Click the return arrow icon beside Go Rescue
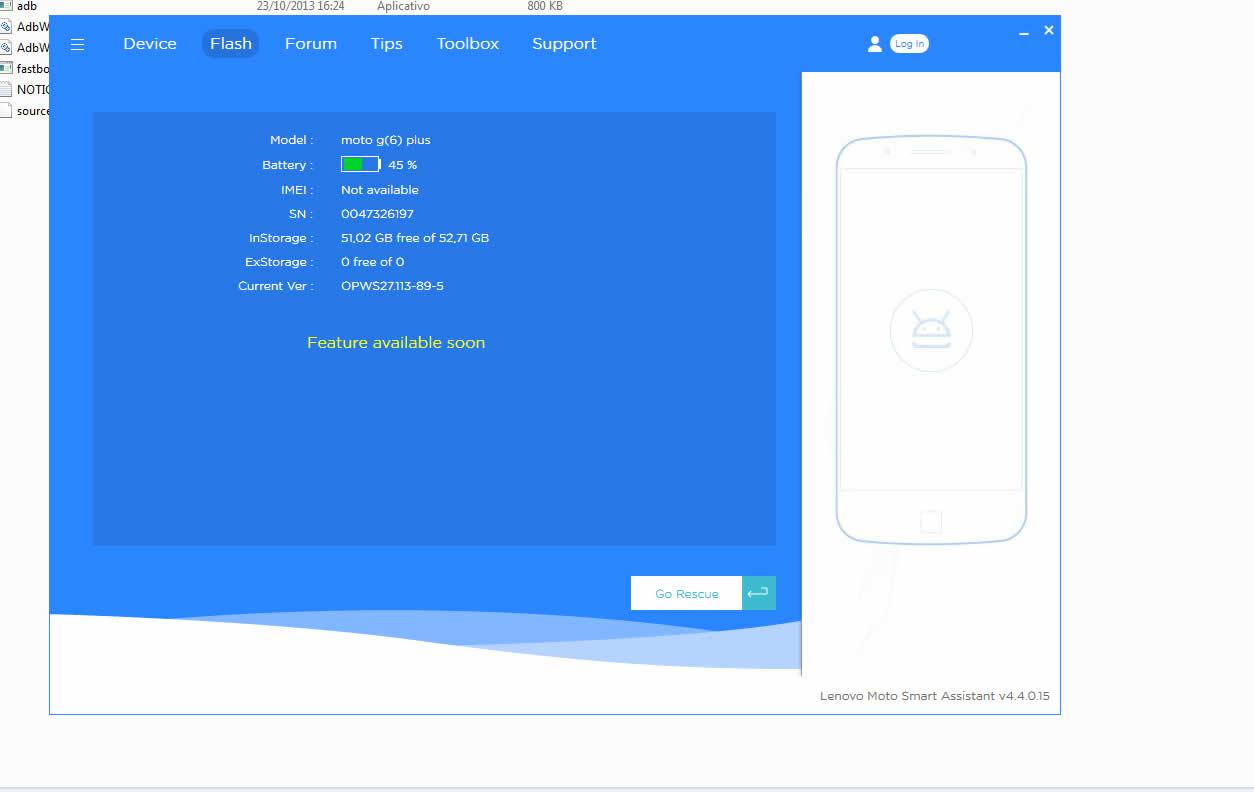 coord(759,593)
